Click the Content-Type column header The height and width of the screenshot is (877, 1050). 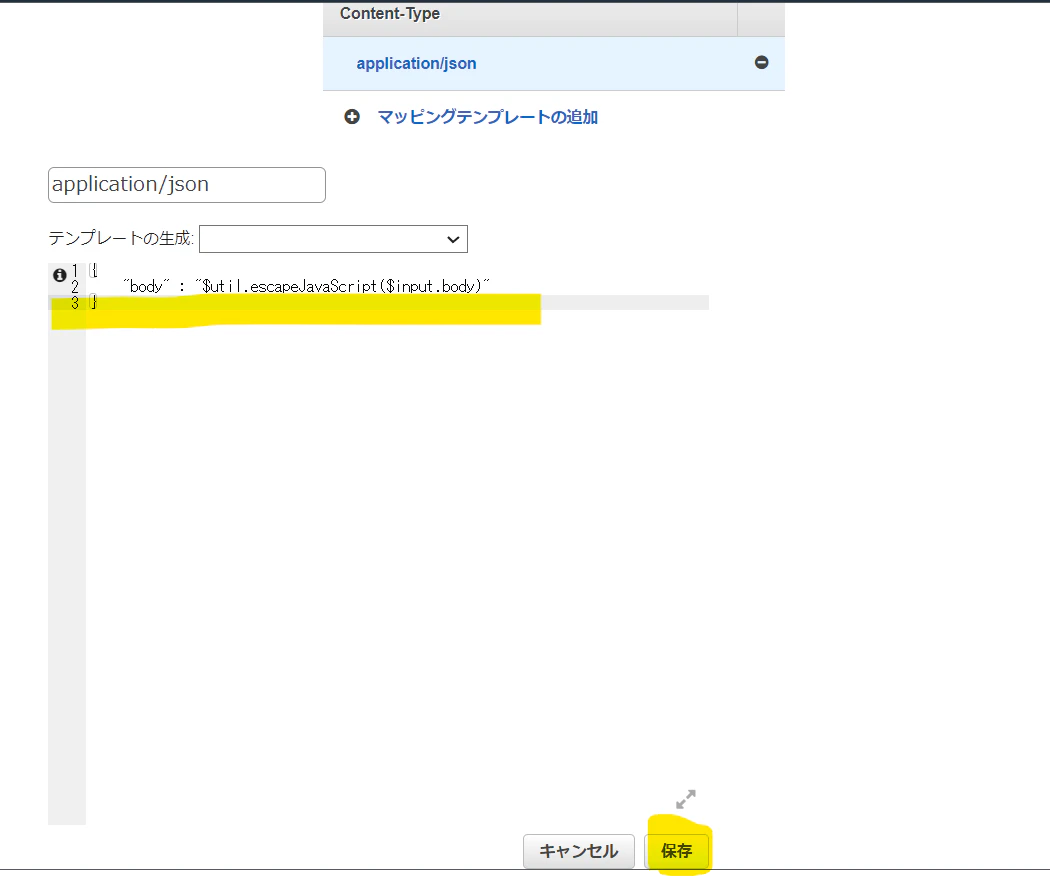click(530, 17)
